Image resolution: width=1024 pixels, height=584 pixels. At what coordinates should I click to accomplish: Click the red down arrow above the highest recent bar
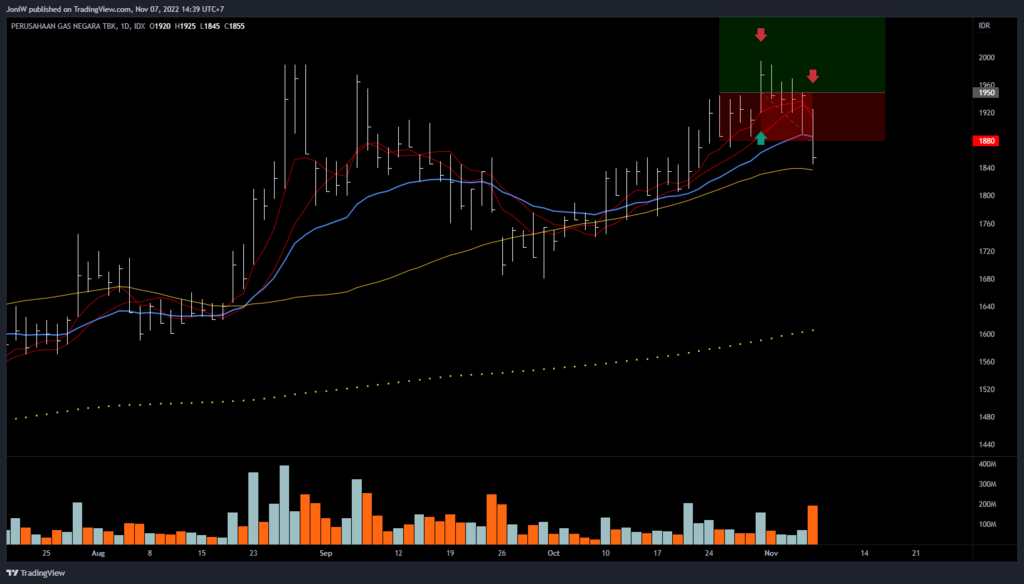pos(761,35)
